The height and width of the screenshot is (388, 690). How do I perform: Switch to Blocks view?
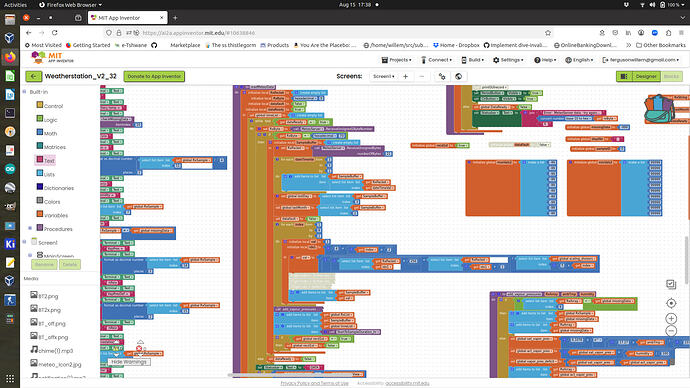click(x=672, y=76)
